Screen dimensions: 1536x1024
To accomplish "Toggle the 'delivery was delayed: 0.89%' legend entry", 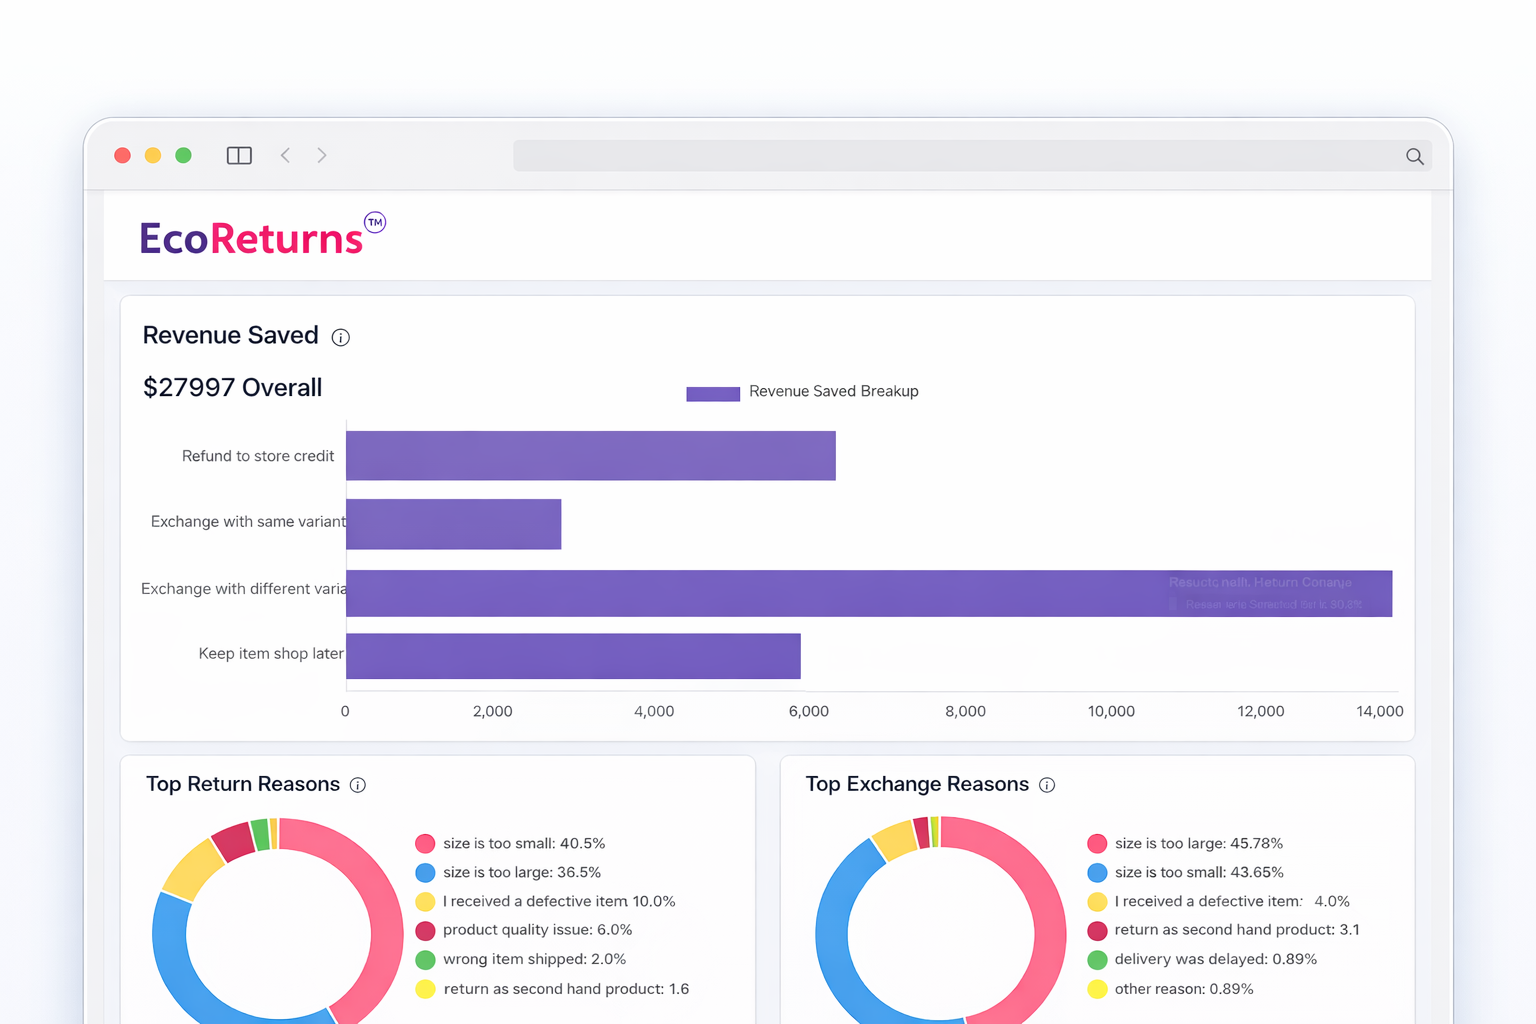I will pos(1216,959).
